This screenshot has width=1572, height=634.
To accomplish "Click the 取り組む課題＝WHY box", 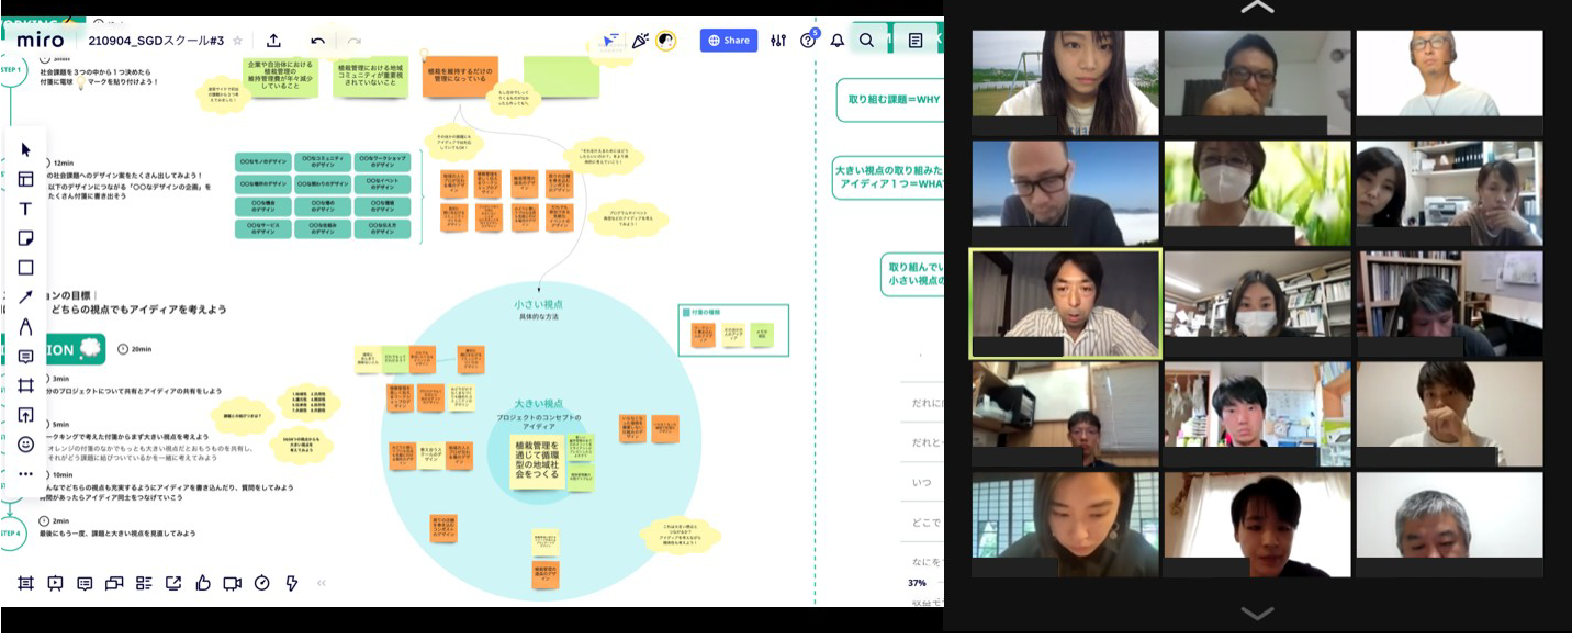I will [890, 100].
